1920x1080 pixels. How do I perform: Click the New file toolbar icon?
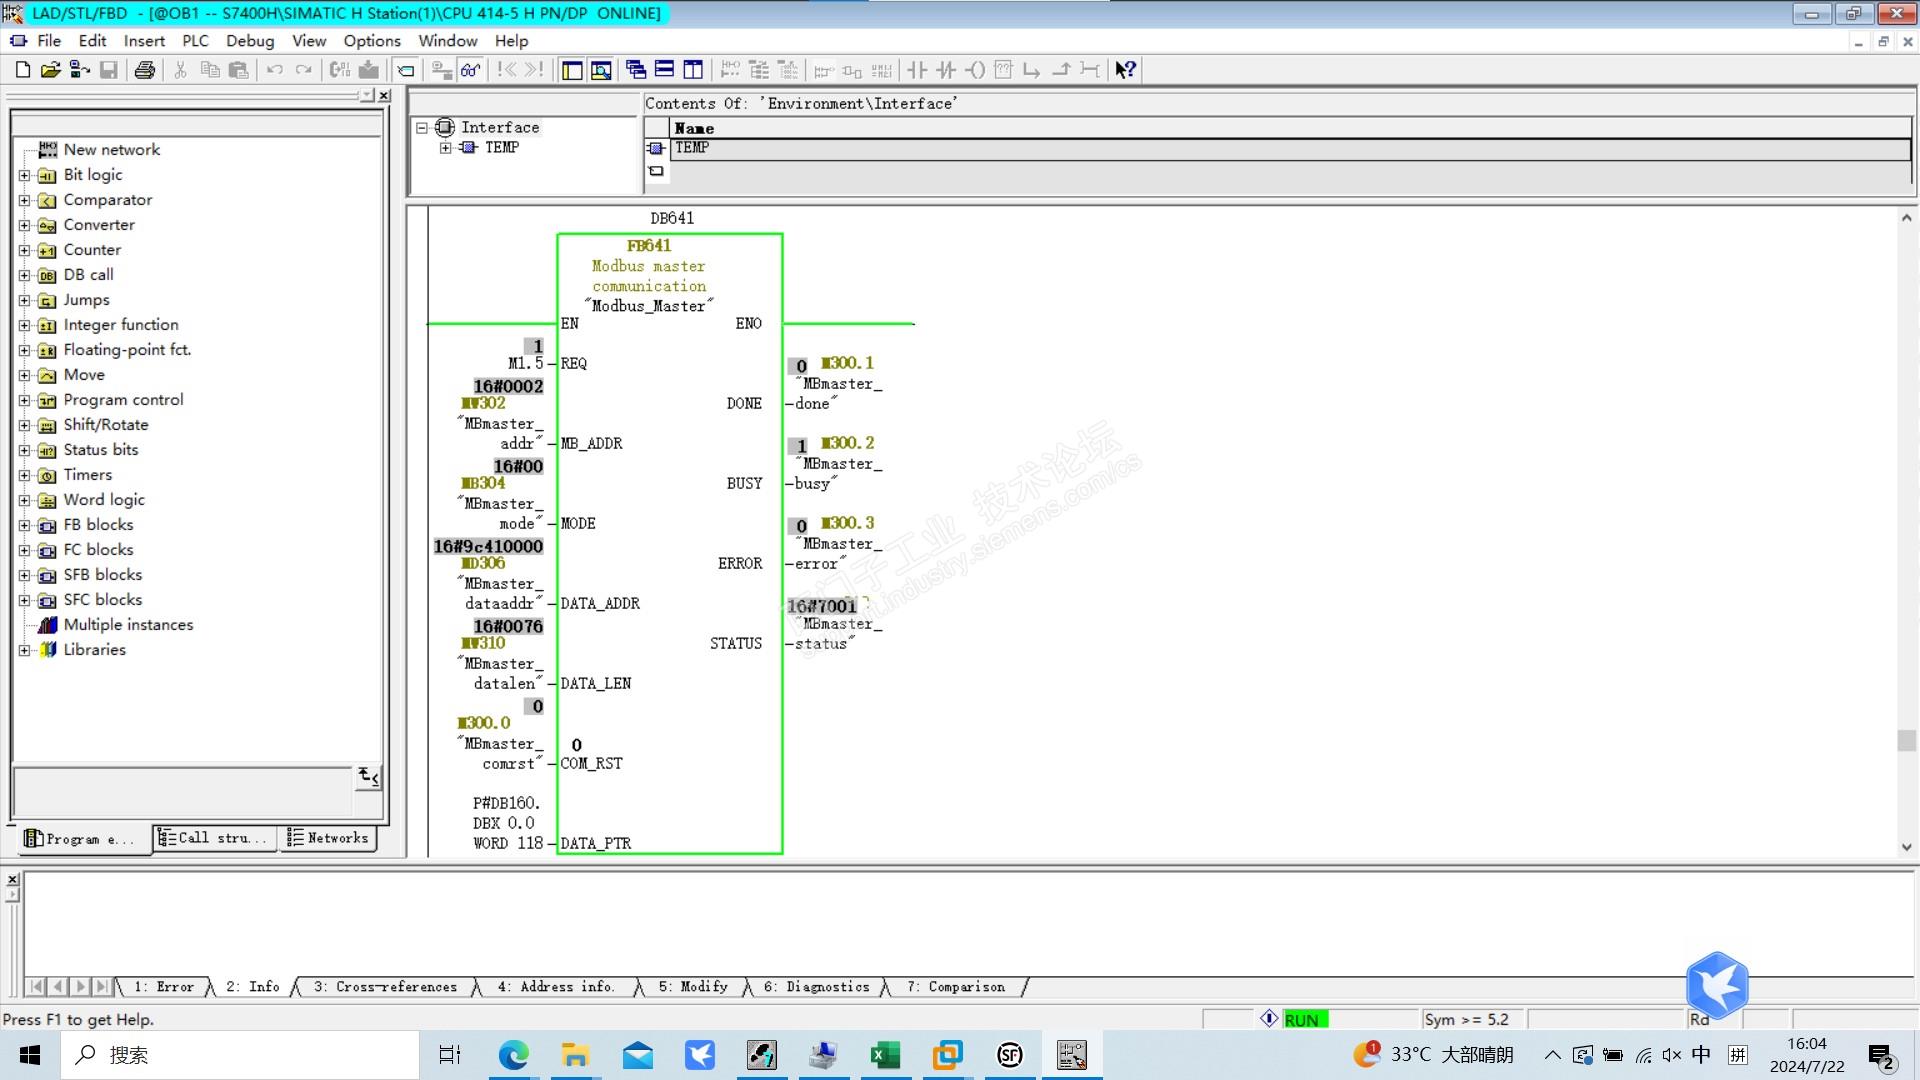(22, 70)
